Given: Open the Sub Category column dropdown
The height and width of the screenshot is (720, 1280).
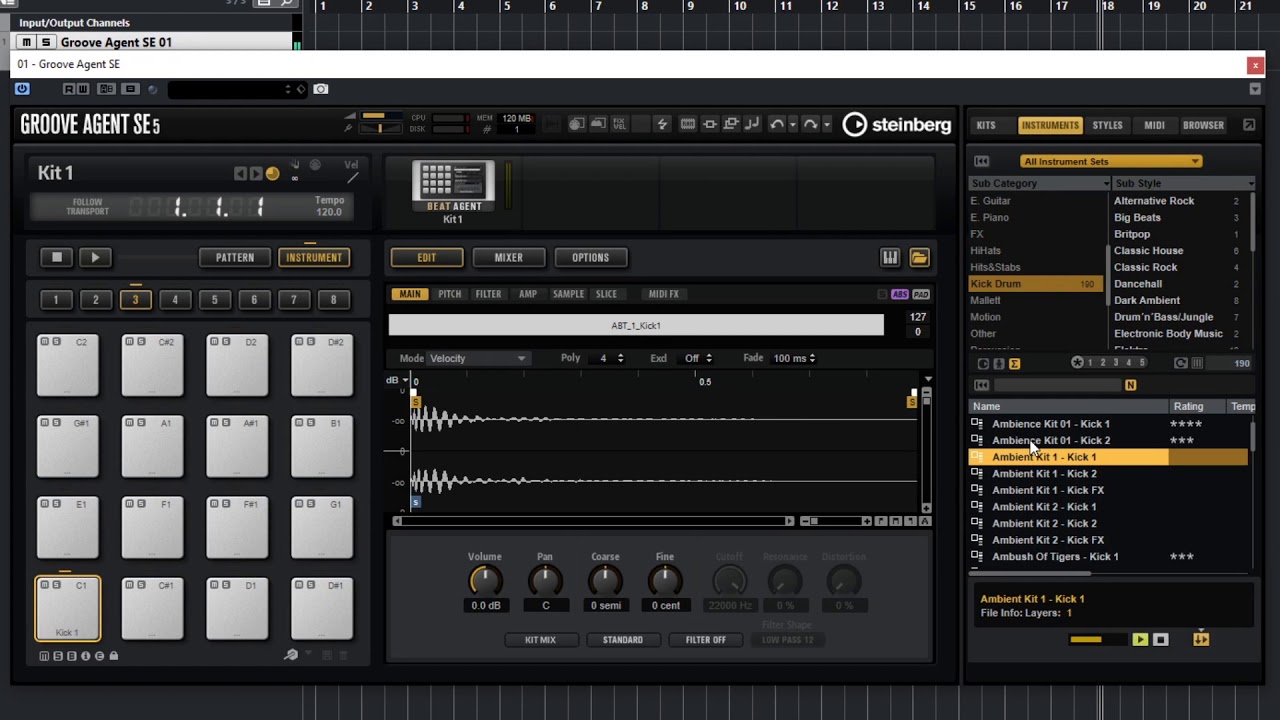Looking at the screenshot, I should [1106, 184].
